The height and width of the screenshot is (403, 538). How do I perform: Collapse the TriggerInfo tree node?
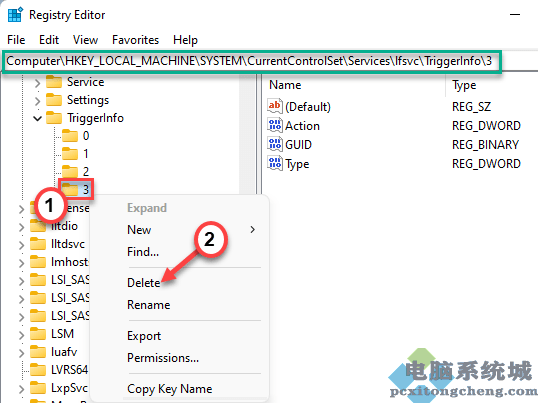pos(37,118)
